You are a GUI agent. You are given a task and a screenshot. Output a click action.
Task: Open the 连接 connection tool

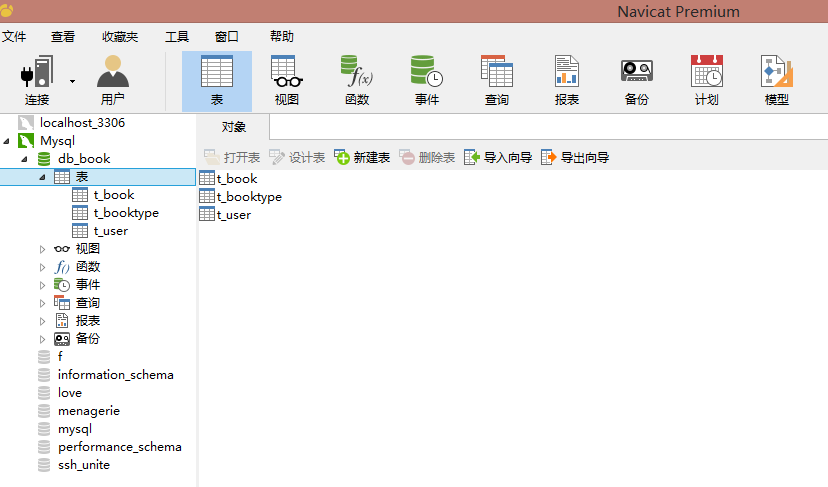[x=36, y=80]
